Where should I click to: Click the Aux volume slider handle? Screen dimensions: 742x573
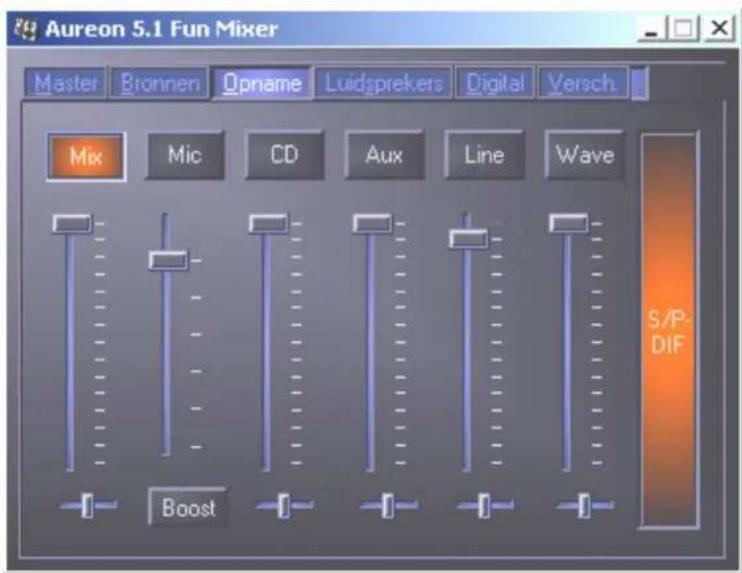point(372,223)
